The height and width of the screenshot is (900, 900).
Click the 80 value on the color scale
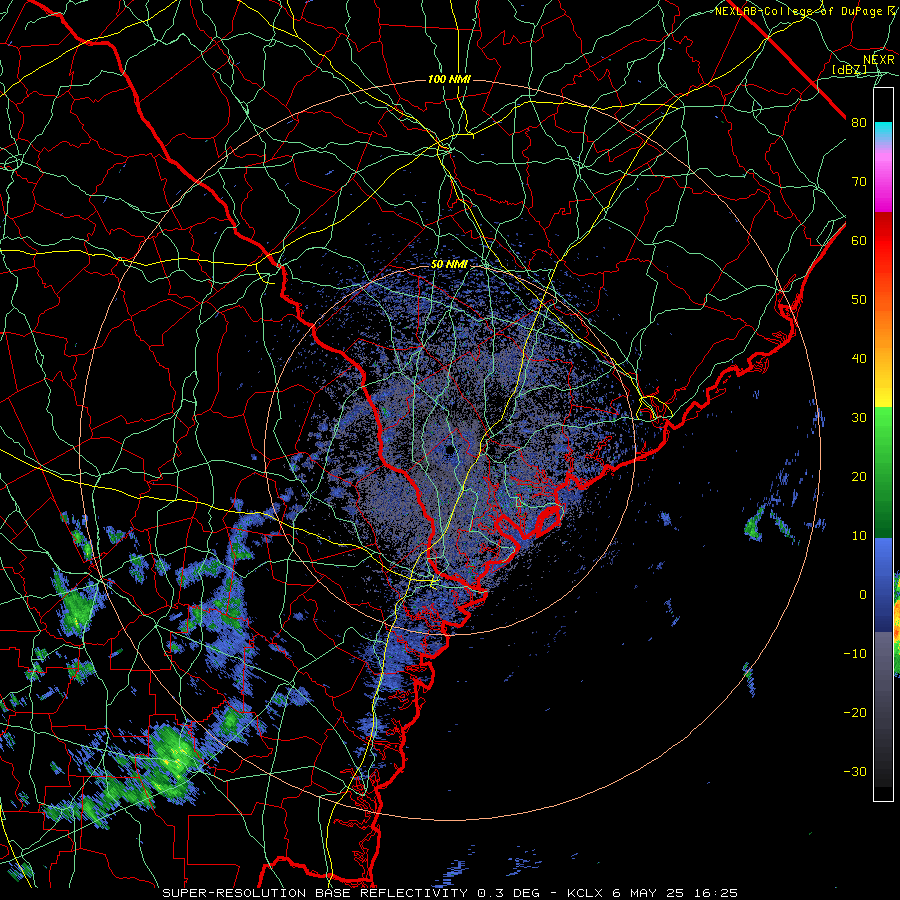click(x=859, y=123)
